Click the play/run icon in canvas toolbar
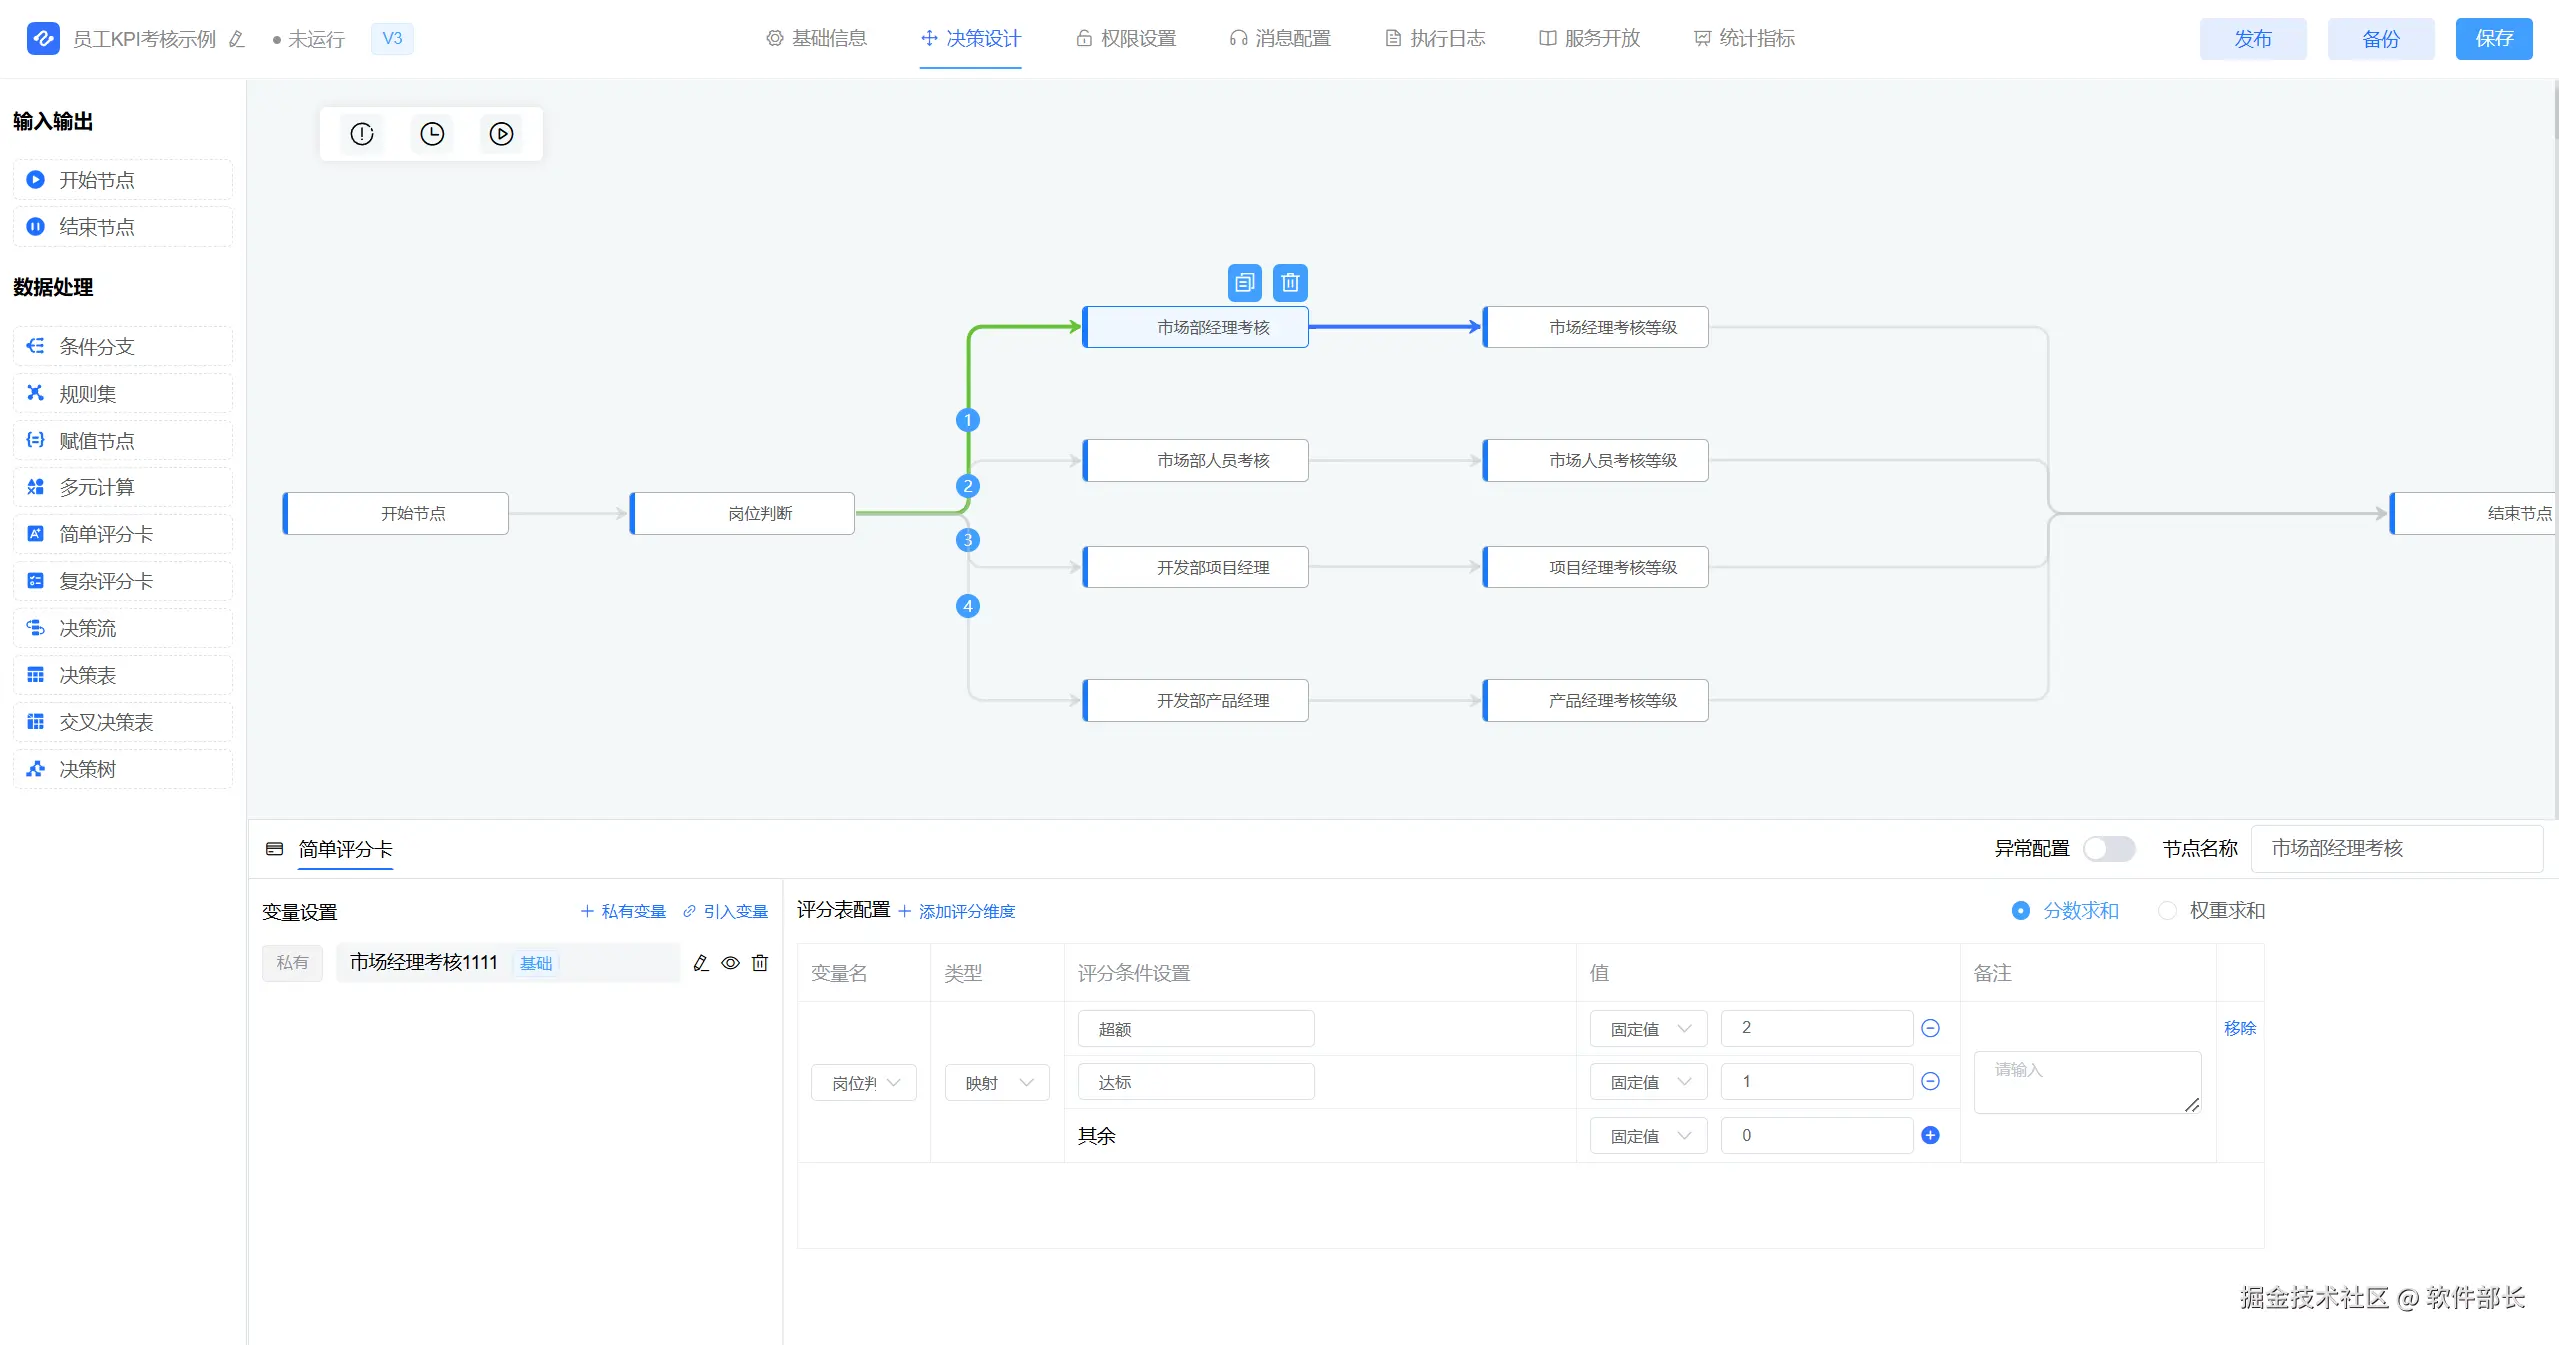The width and height of the screenshot is (2559, 1345). 501,134
